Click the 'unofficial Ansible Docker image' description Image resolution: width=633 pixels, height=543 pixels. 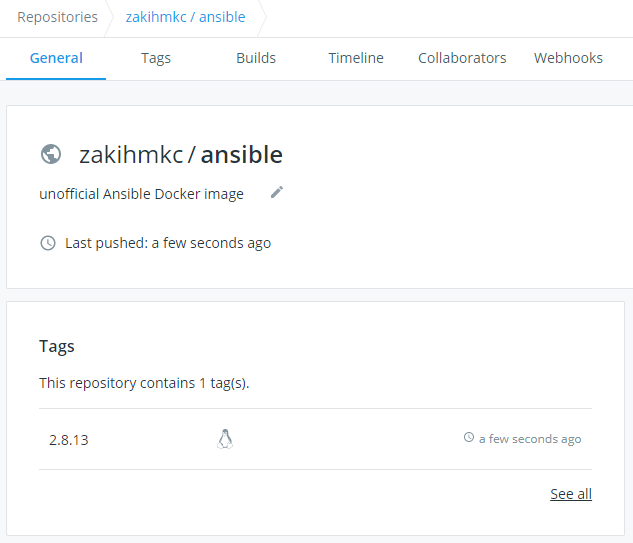141,194
